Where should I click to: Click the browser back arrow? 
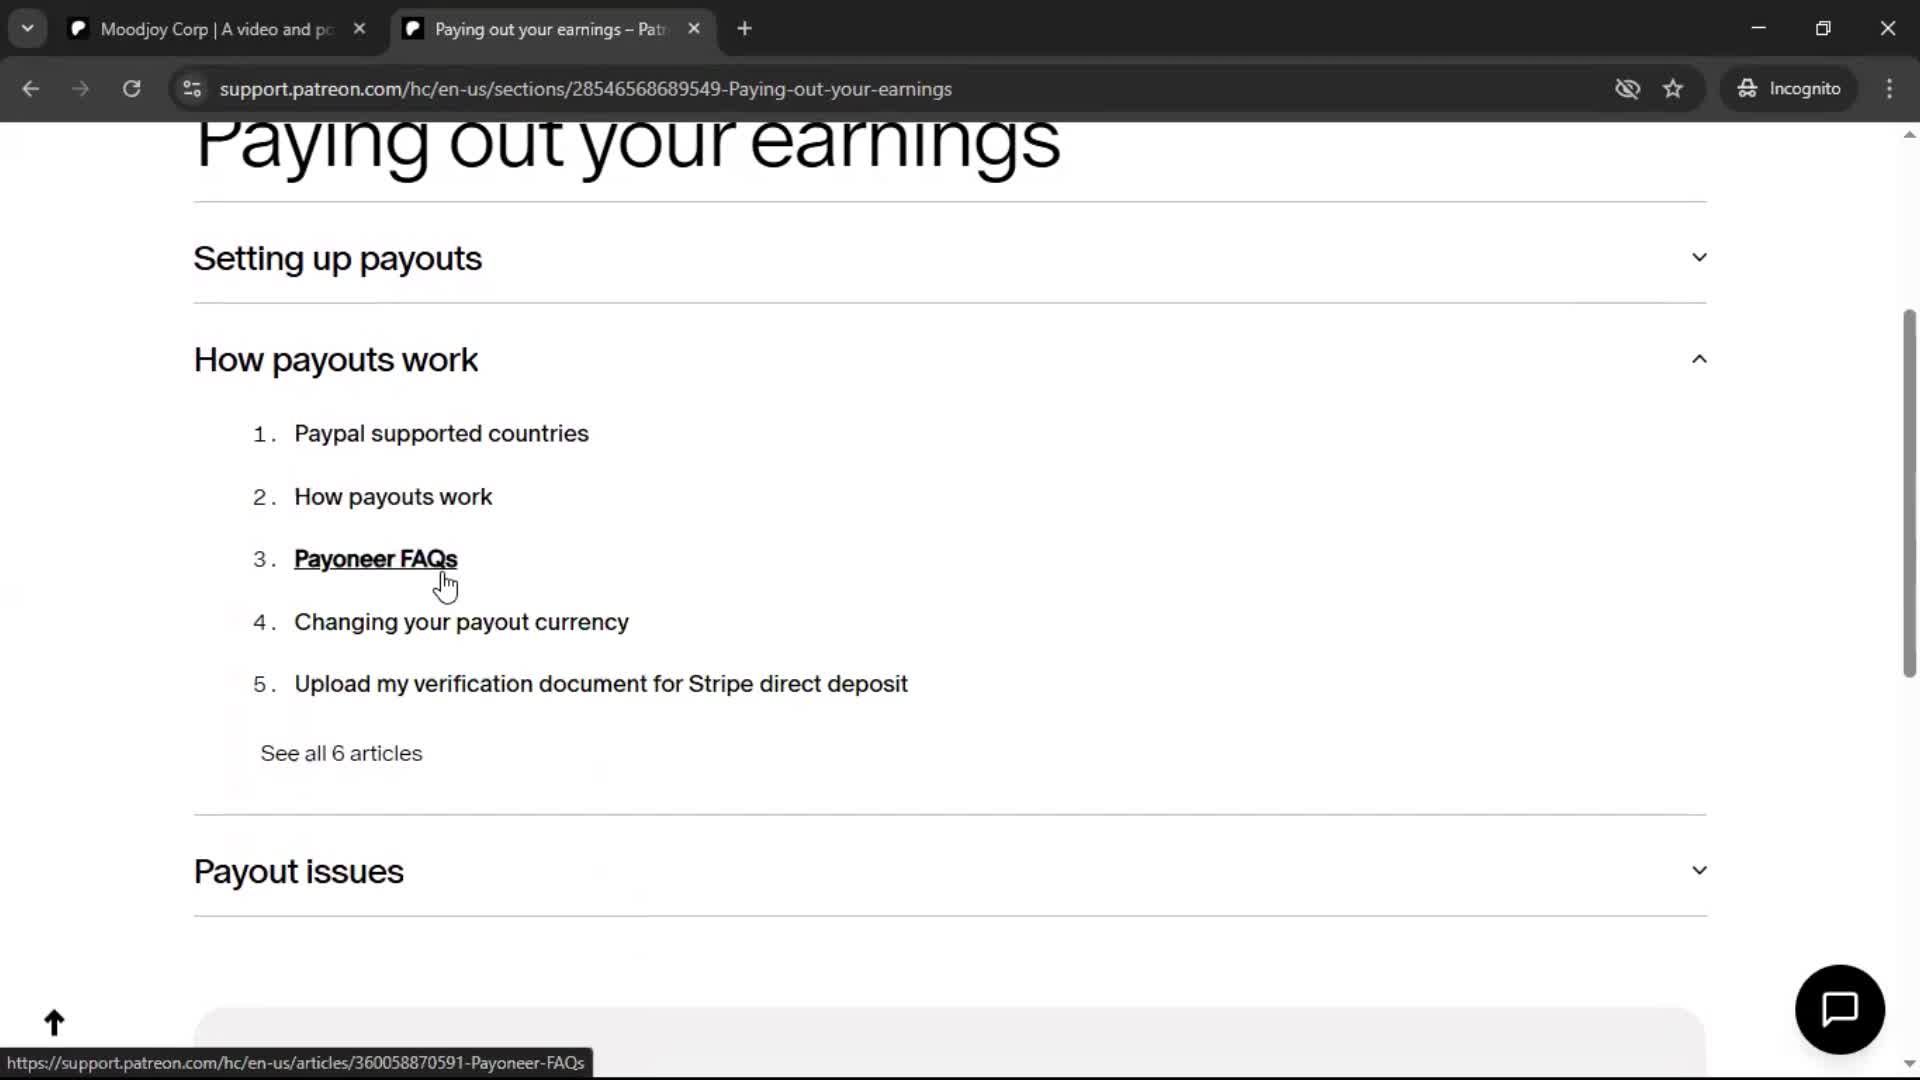[x=30, y=89]
